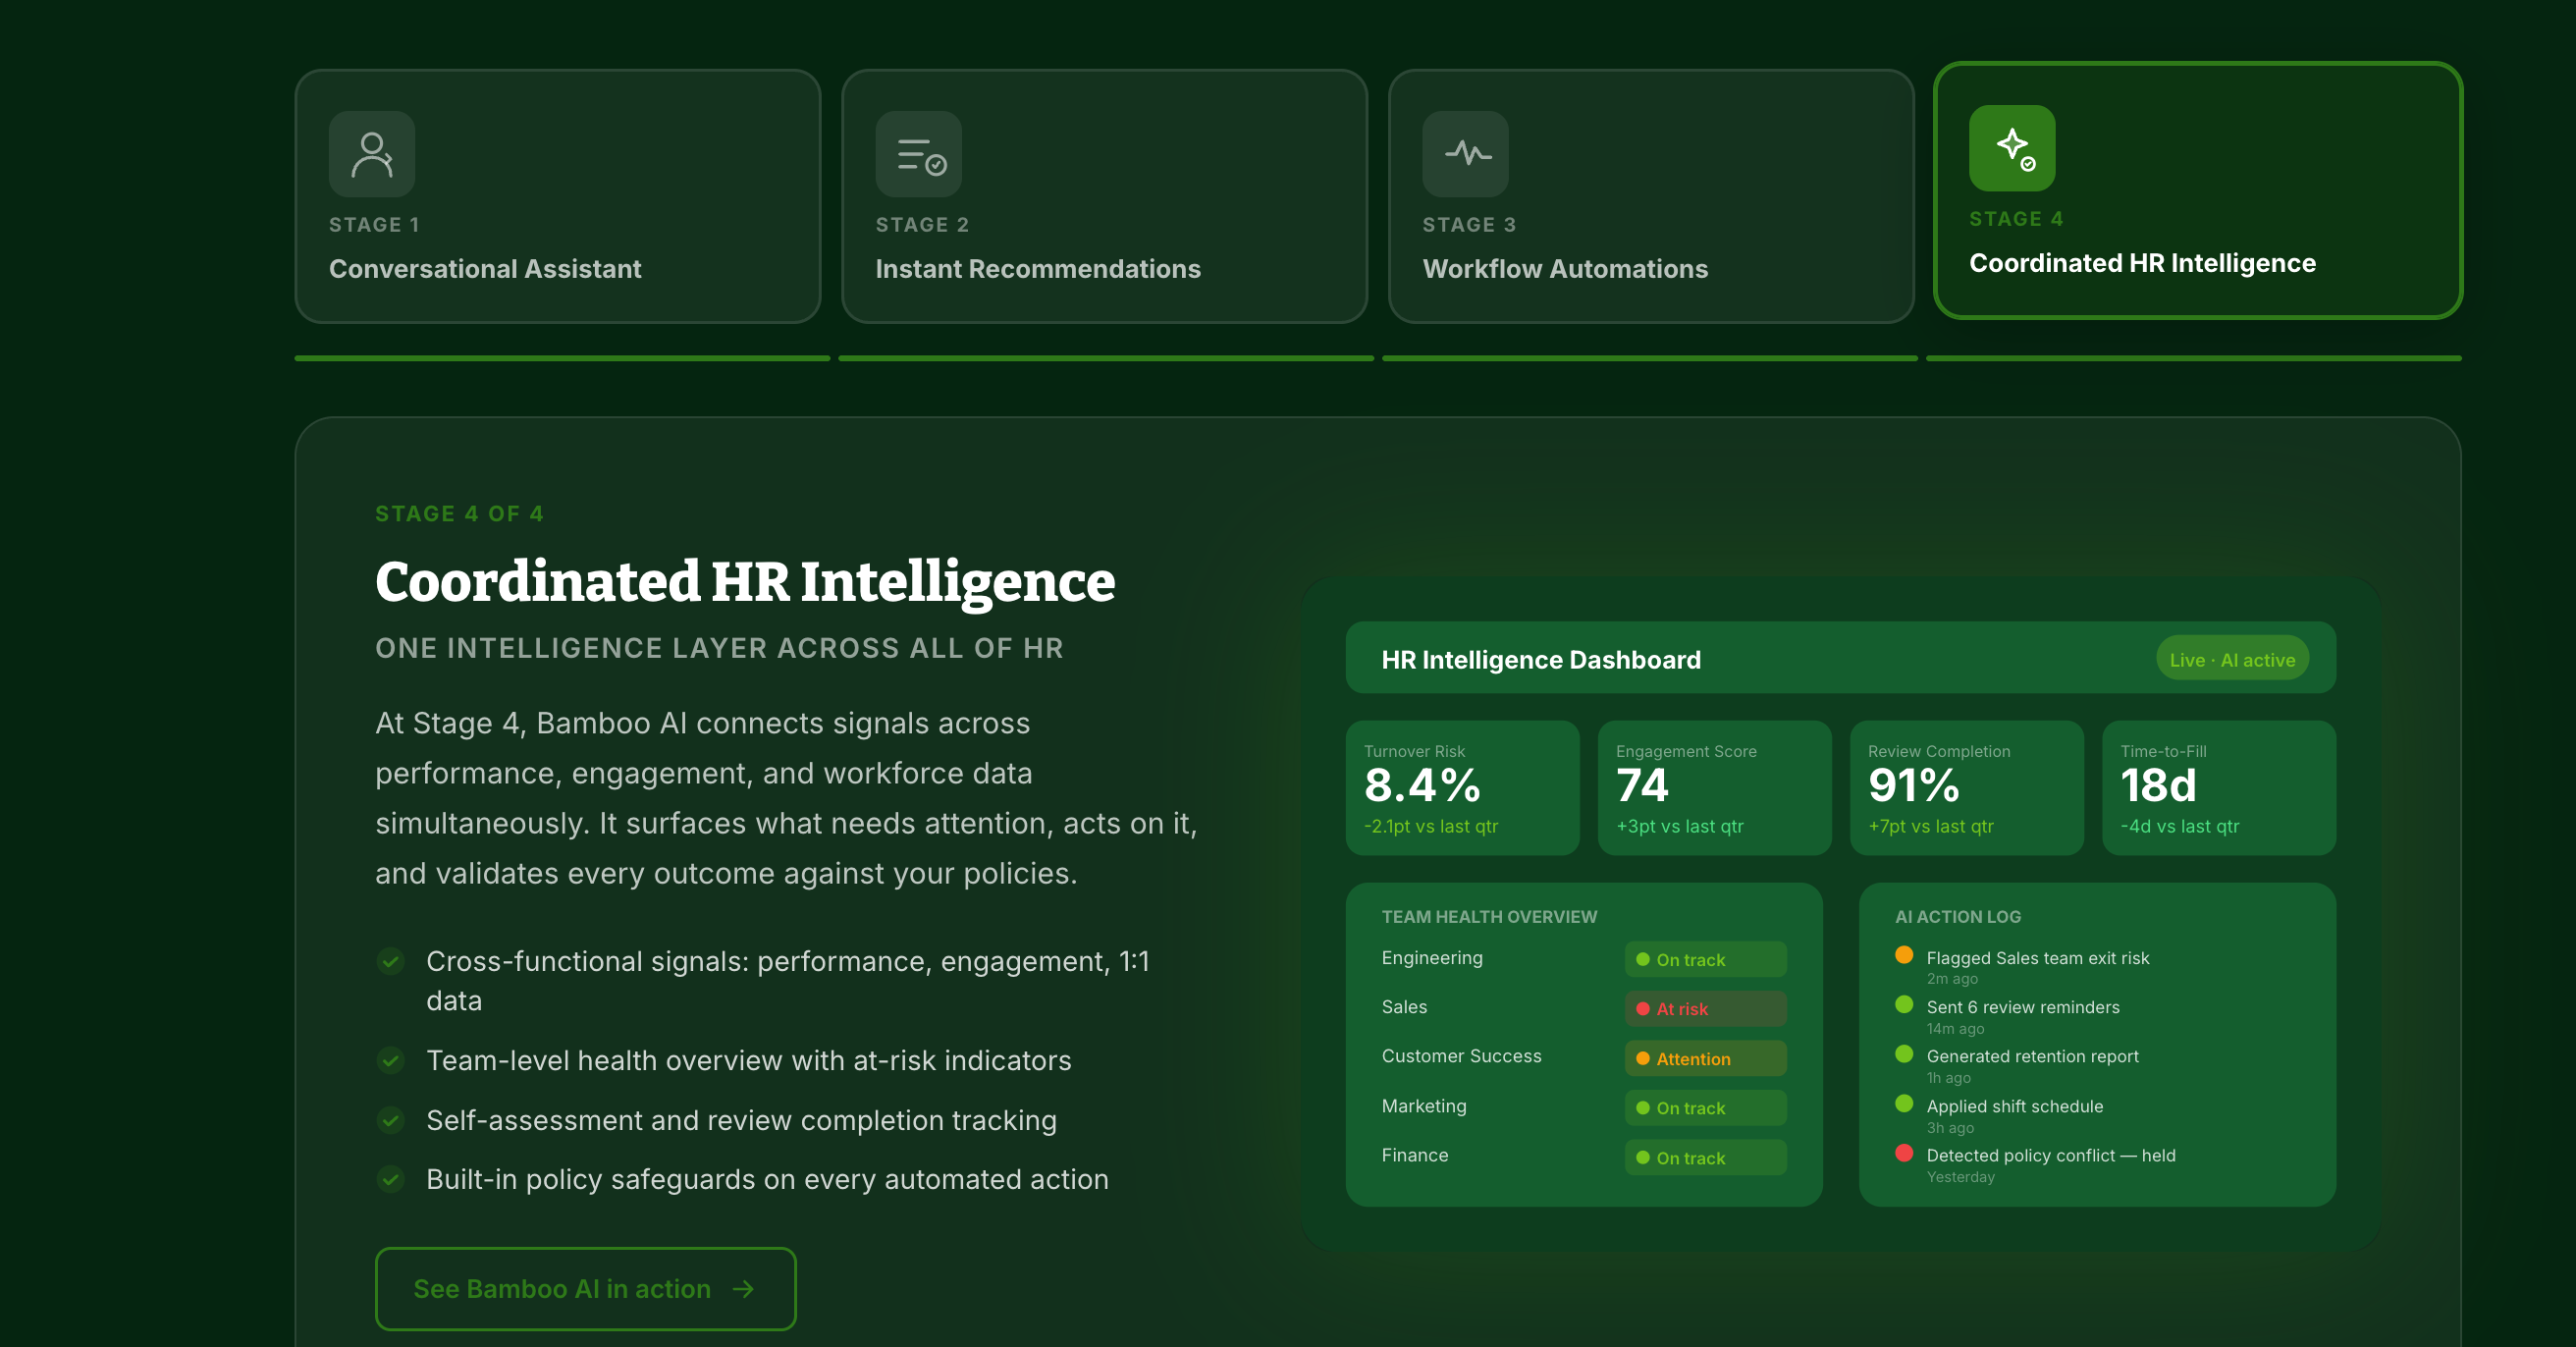This screenshot has height=1347, width=2576.
Task: Click the -2.1pt vs last qtr value
Action: (1430, 825)
